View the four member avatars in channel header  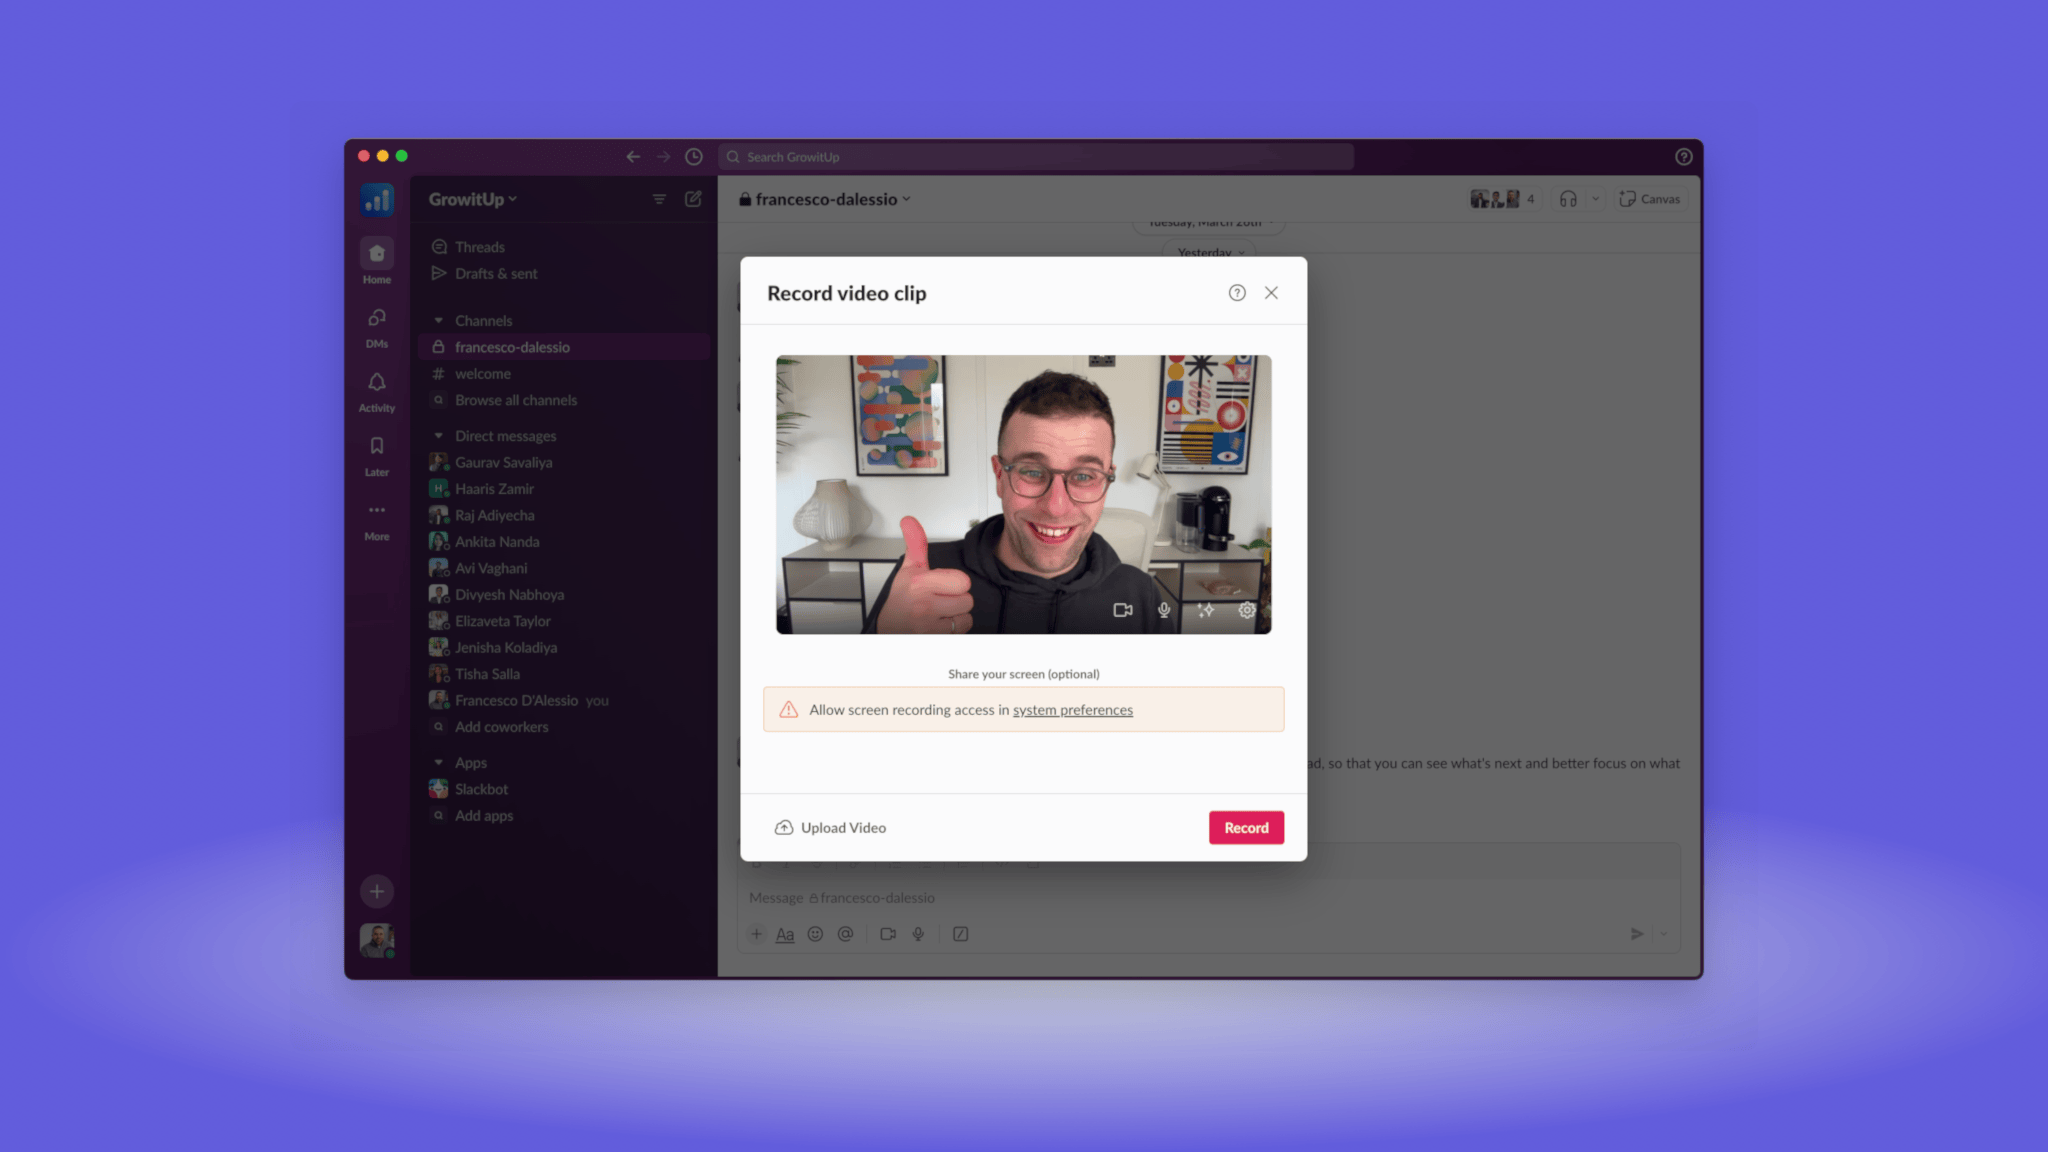(1497, 199)
